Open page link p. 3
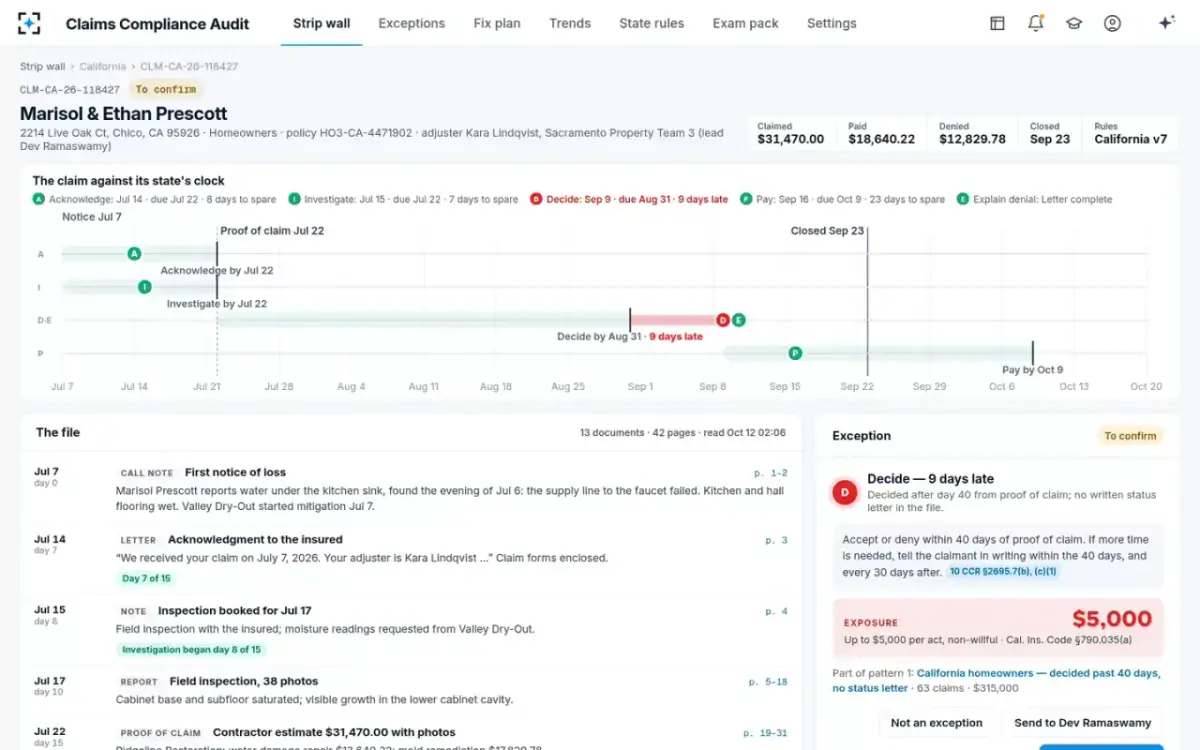This screenshot has width=1200, height=750. pyautogui.click(x=777, y=540)
